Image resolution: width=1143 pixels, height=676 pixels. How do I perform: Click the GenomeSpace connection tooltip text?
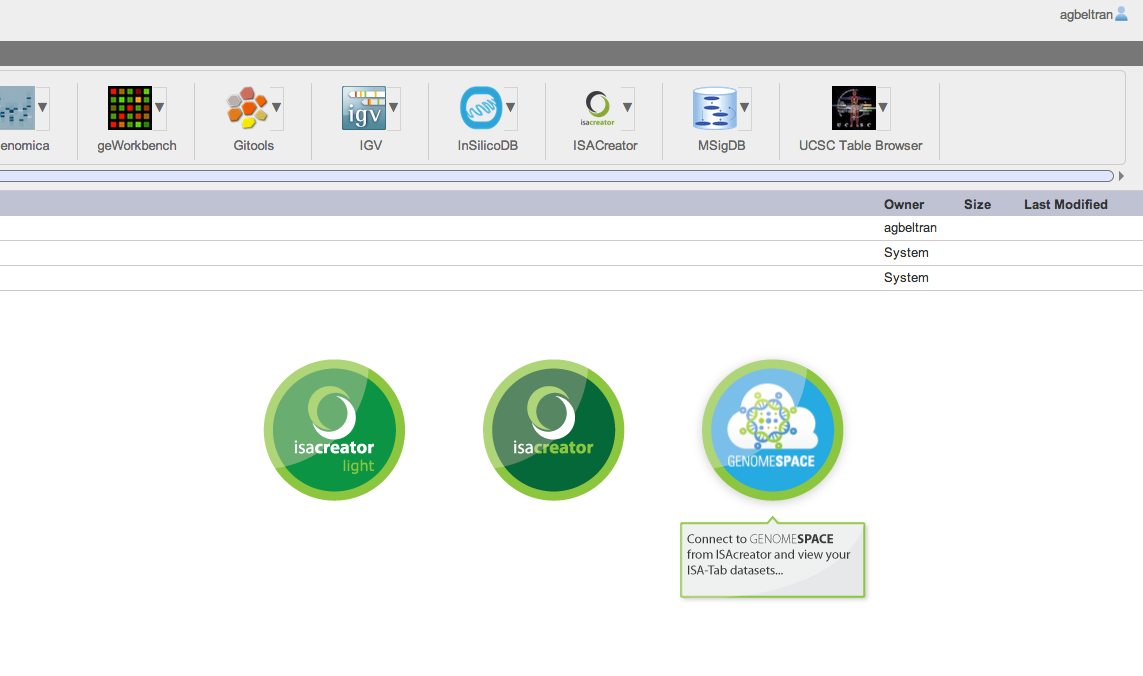pos(768,554)
